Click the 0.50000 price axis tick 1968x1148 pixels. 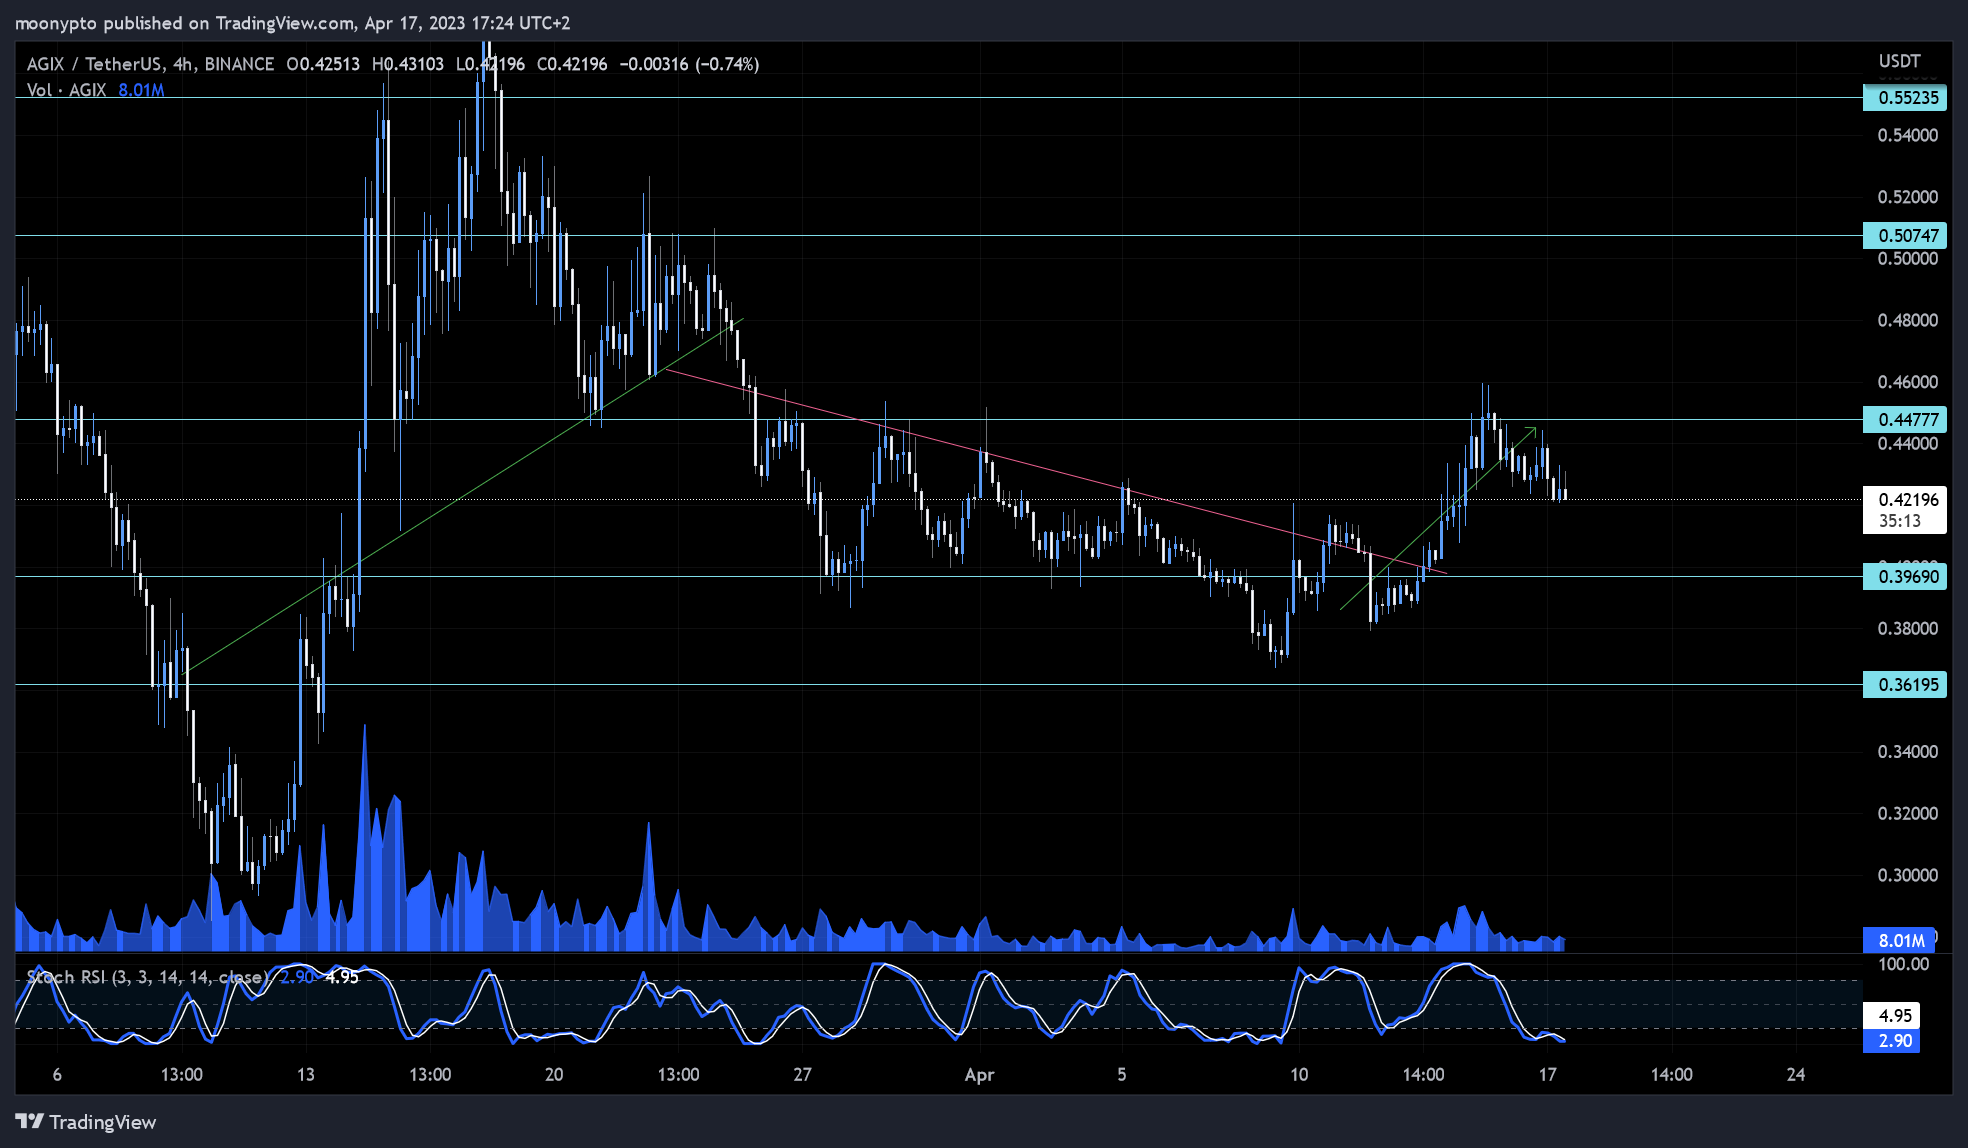click(x=1908, y=259)
